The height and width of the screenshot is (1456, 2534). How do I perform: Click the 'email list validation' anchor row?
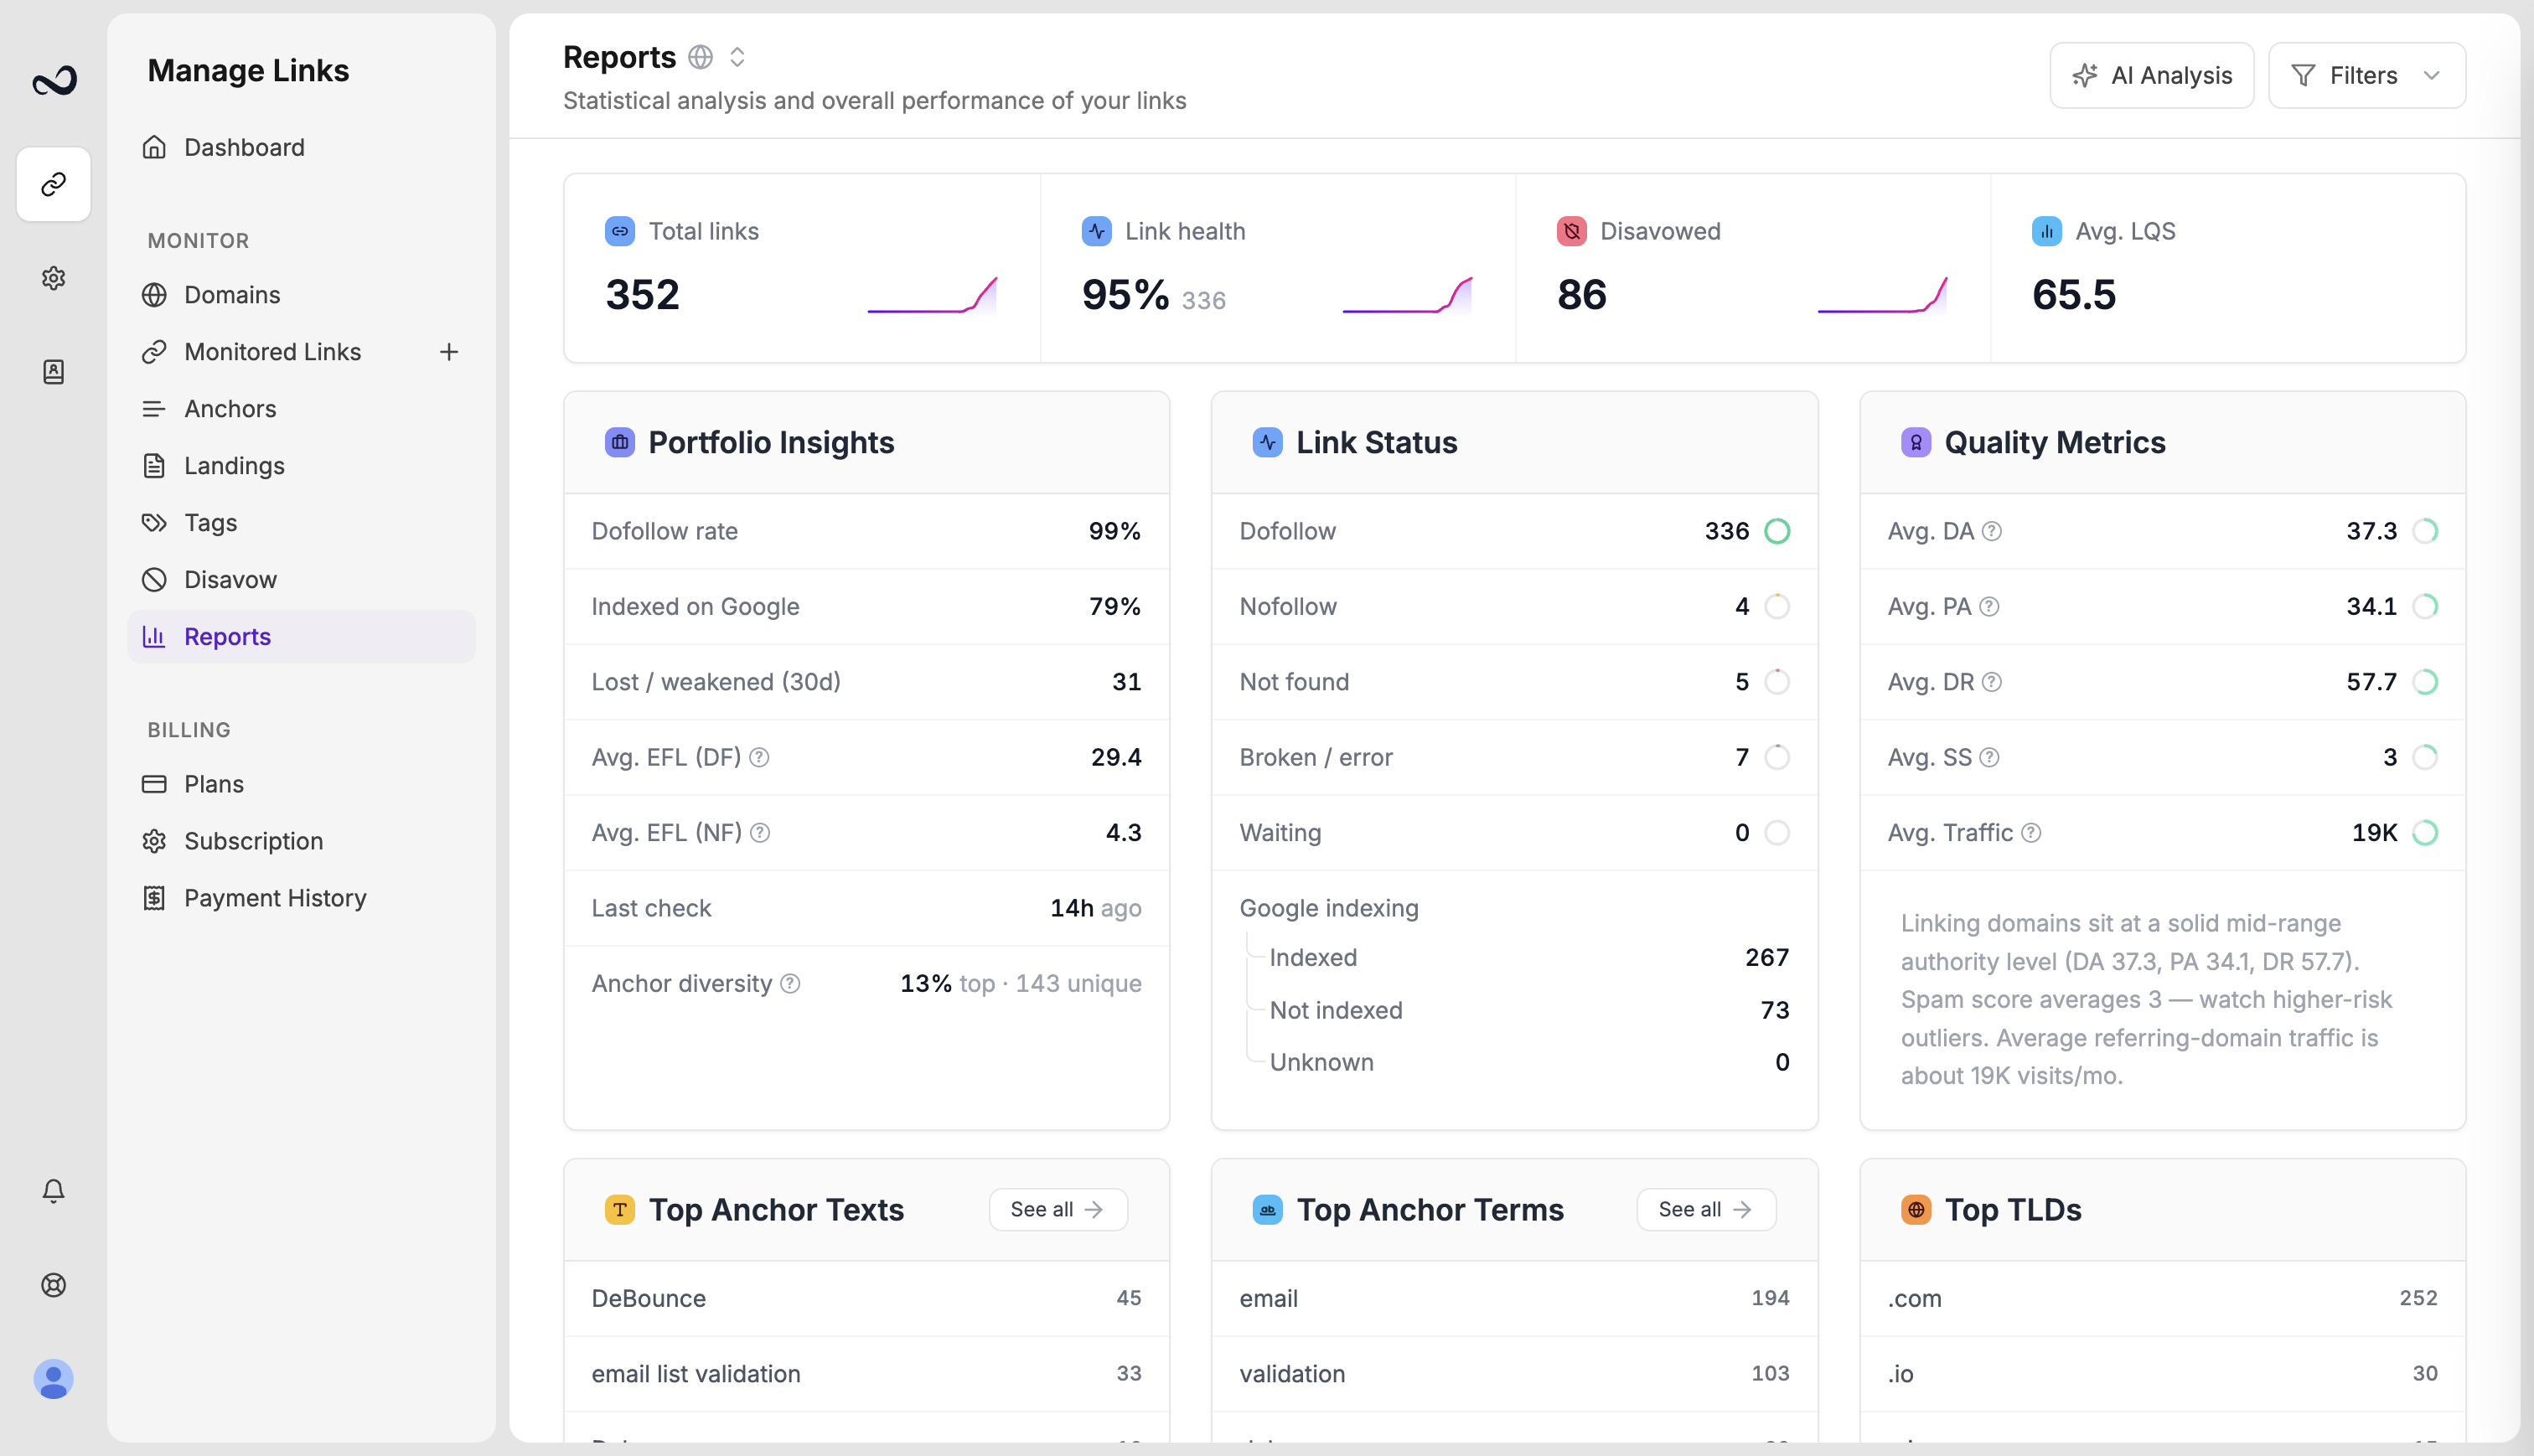click(x=866, y=1374)
